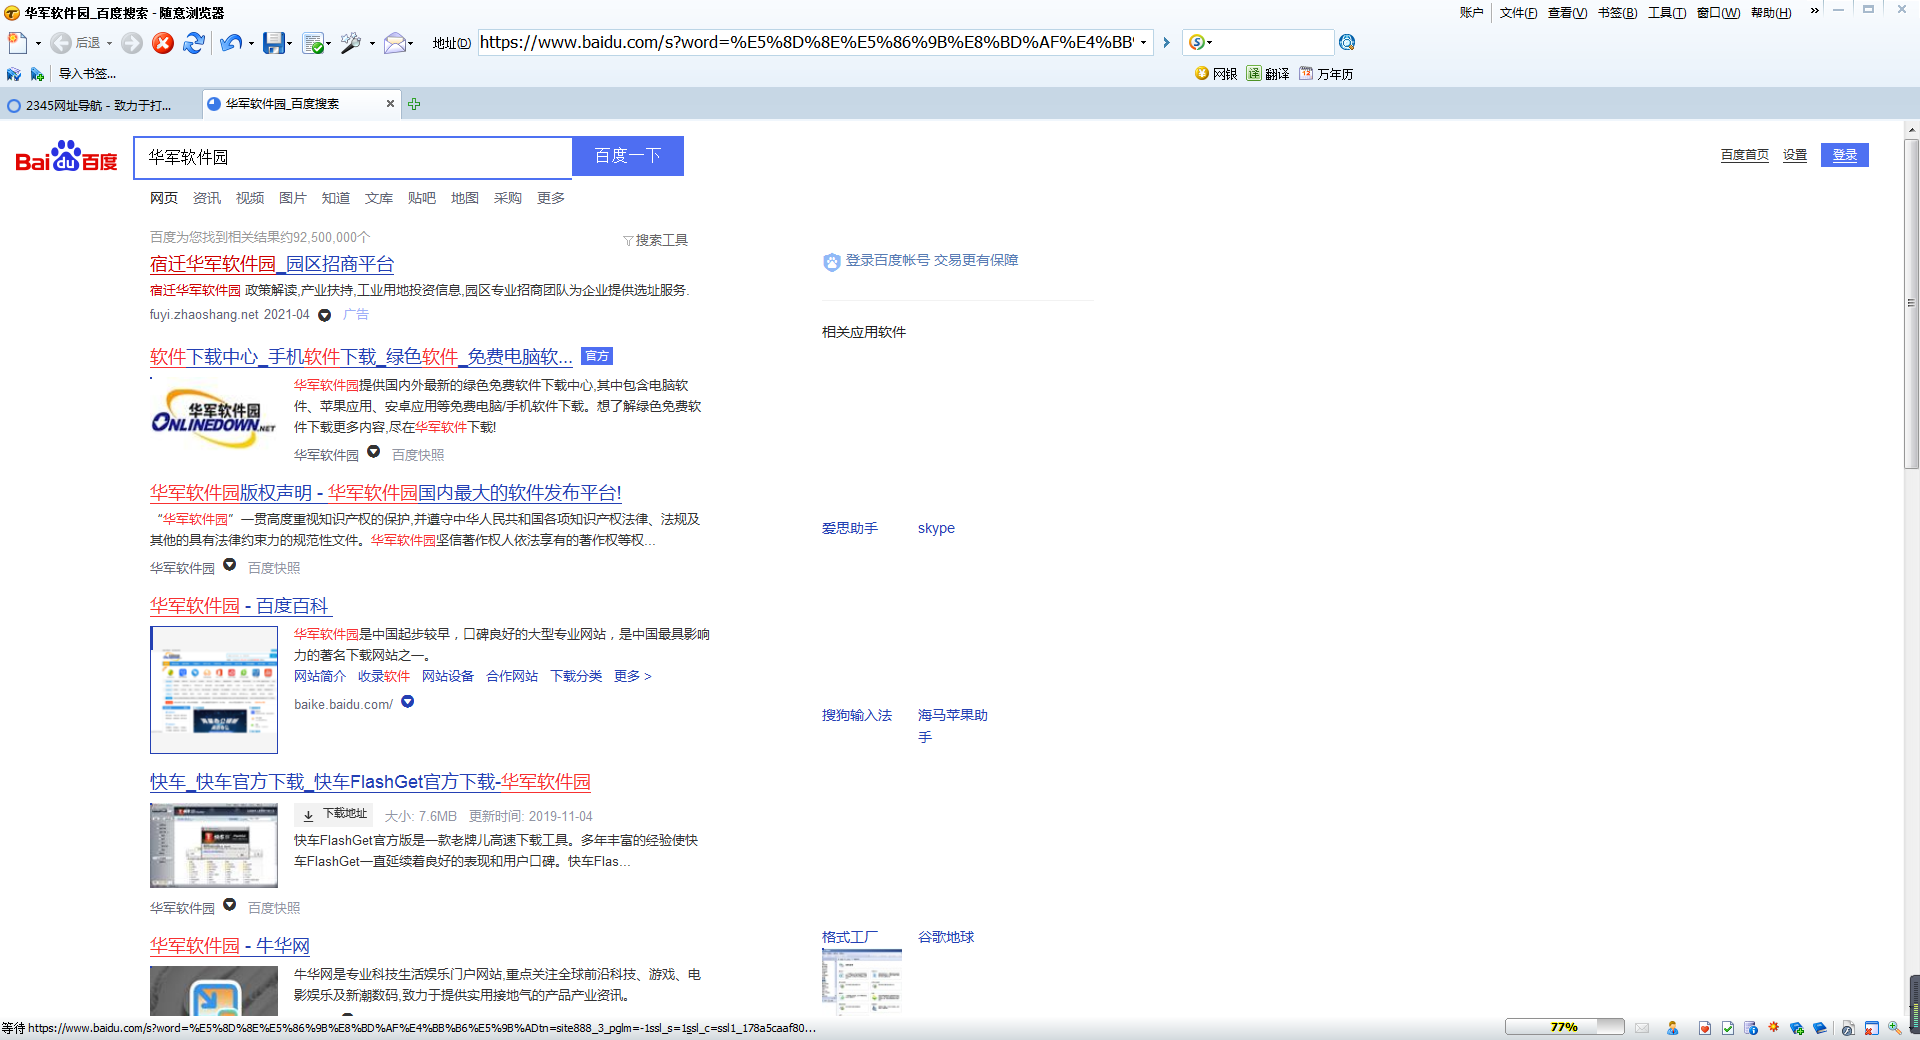Viewport: 1920px width, 1040px height.
Task: Save the page with the floppy disk icon
Action: click(273, 43)
